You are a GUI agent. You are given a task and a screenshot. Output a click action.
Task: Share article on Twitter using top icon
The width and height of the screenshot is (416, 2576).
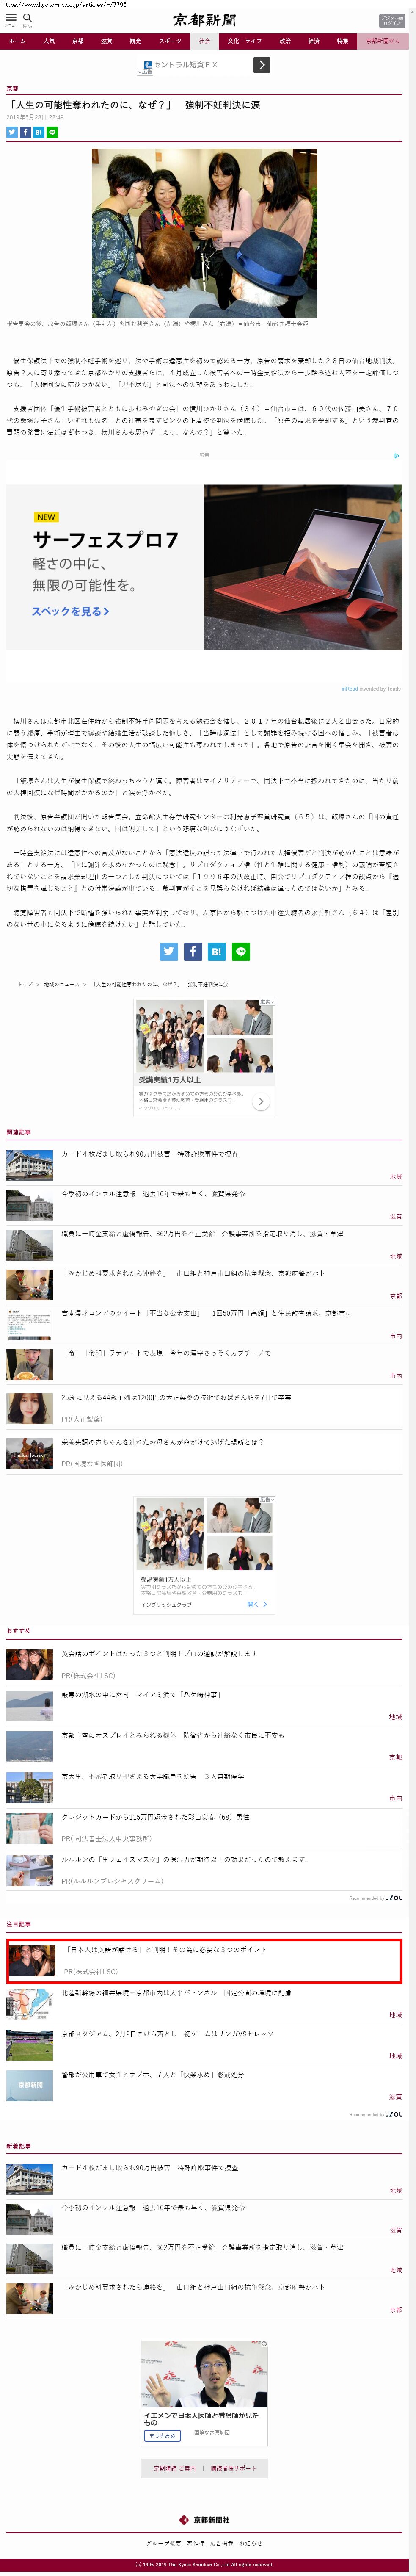click(12, 132)
